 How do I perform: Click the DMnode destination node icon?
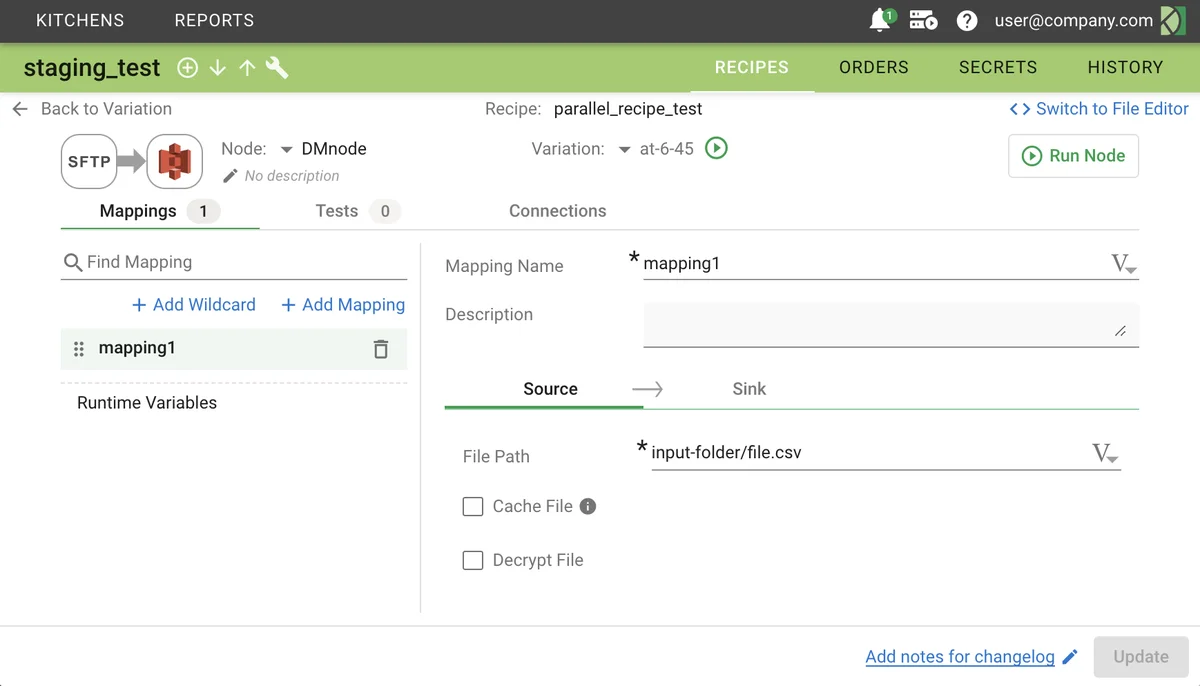pyautogui.click(x=175, y=161)
